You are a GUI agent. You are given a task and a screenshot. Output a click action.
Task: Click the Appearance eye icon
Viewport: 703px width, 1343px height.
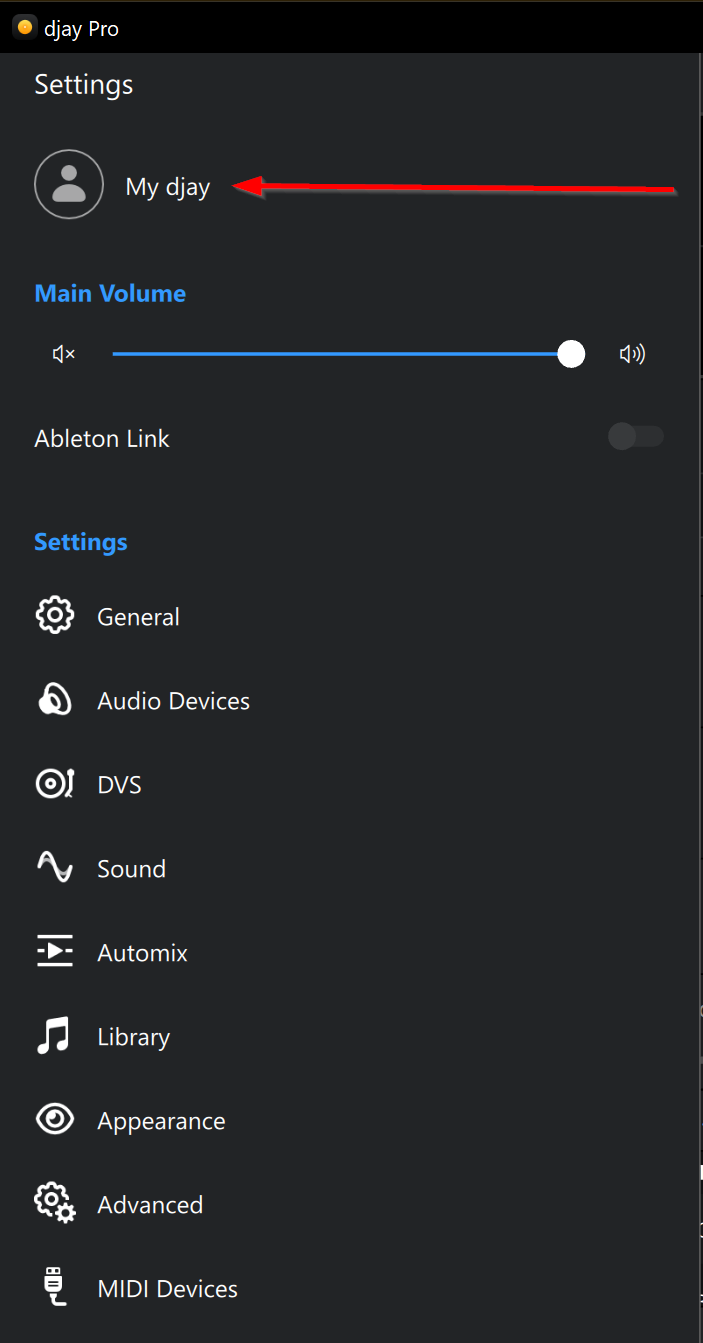55,1120
